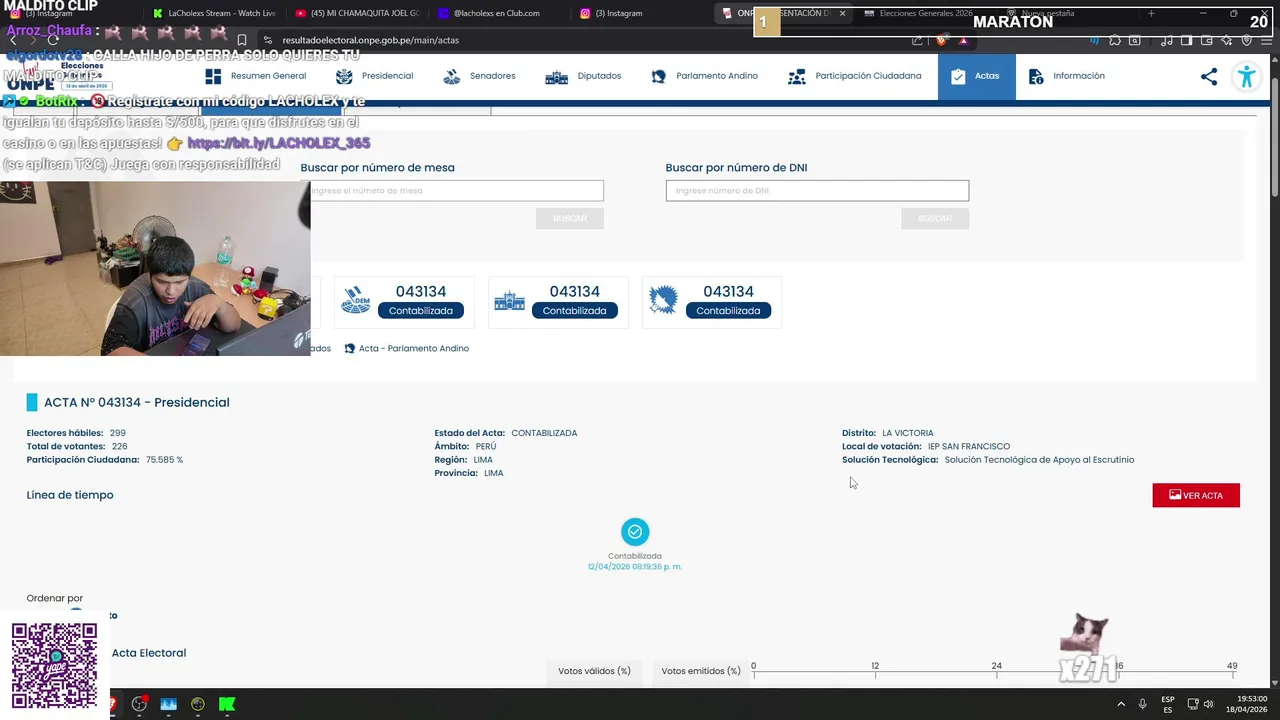Toggle the browser sidebar panel icon
Viewport: 1280px width, 720px height.
click(x=1186, y=40)
